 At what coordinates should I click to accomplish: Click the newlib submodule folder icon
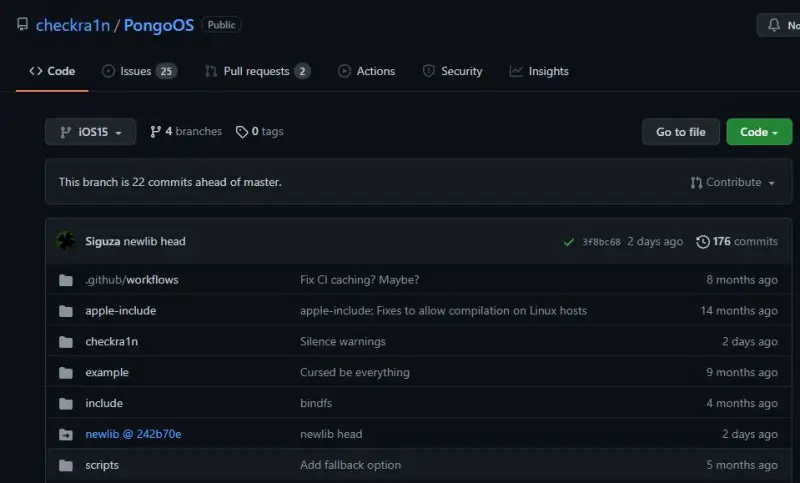click(x=66, y=434)
